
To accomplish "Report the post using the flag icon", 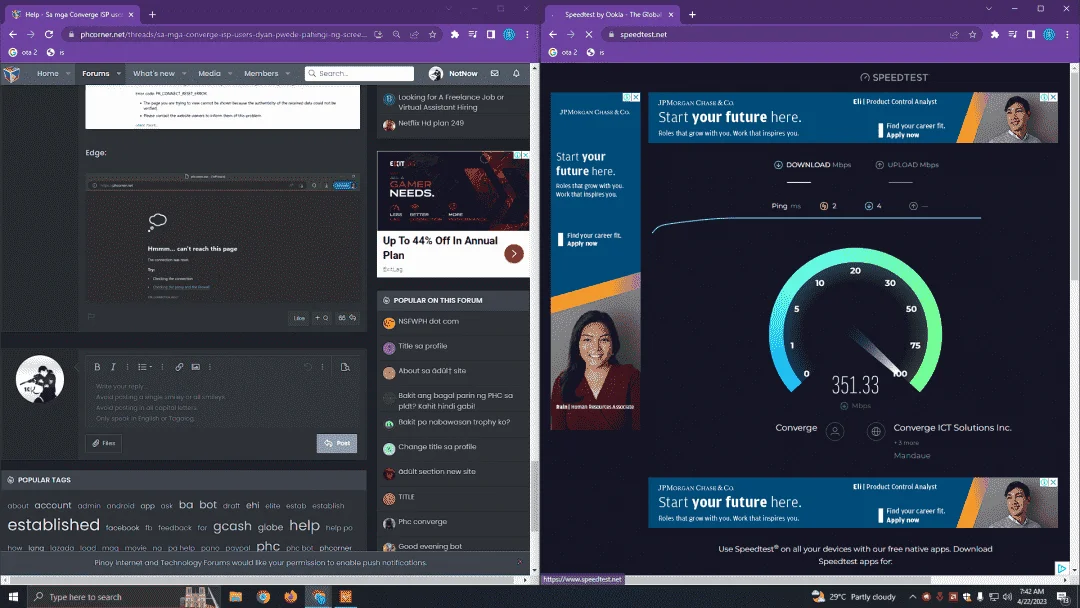I will 91,317.
